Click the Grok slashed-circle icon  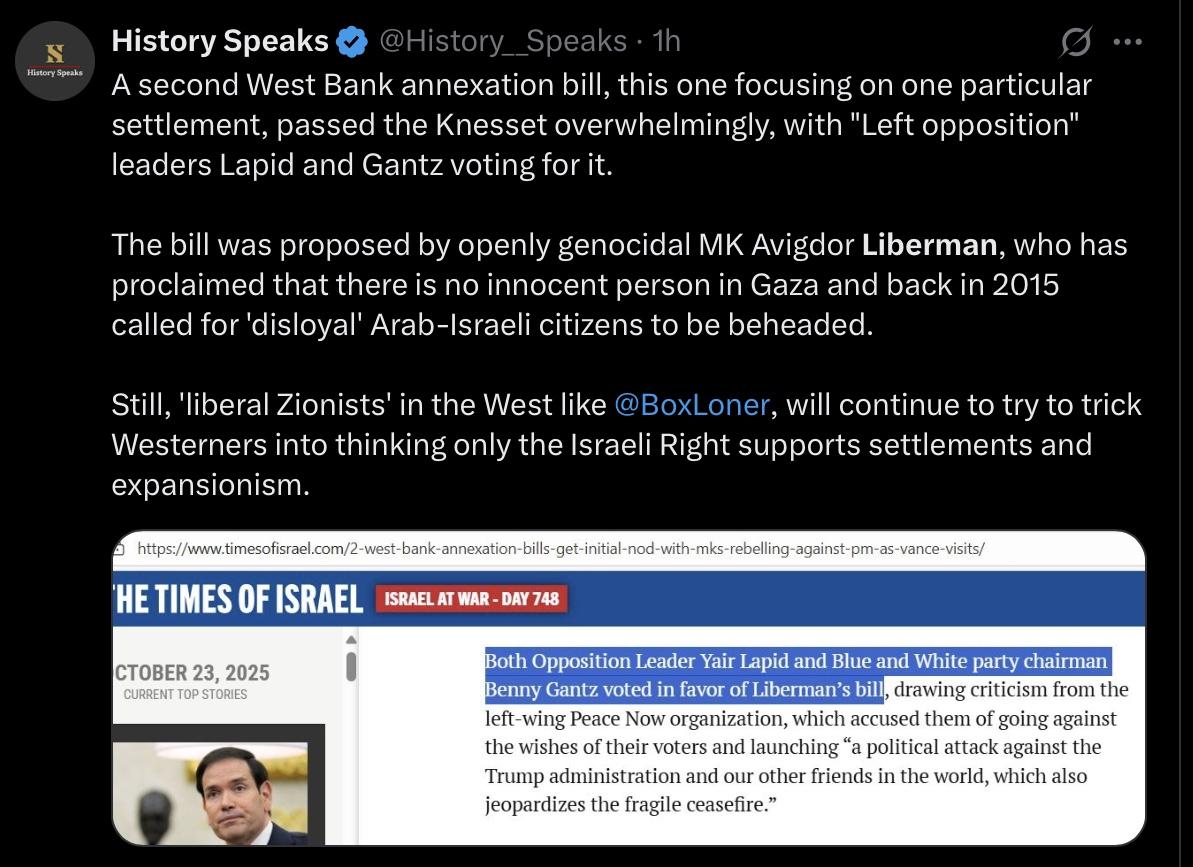[1075, 42]
